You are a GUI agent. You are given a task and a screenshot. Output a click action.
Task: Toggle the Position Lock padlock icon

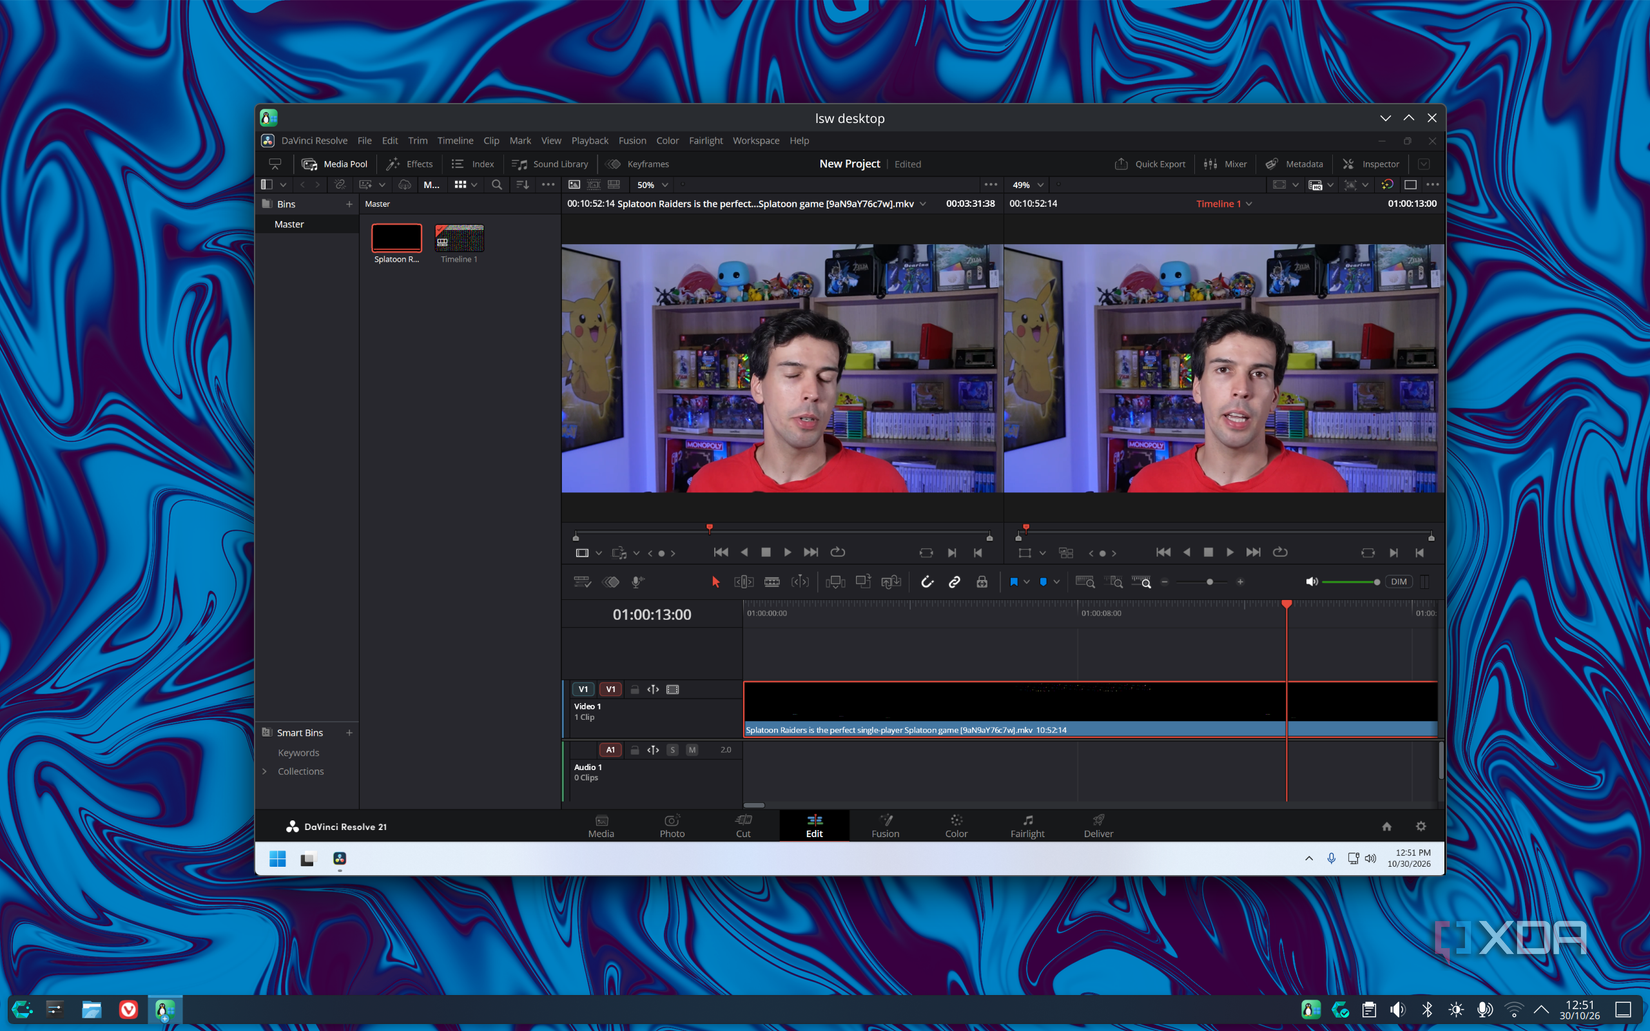(x=982, y=582)
